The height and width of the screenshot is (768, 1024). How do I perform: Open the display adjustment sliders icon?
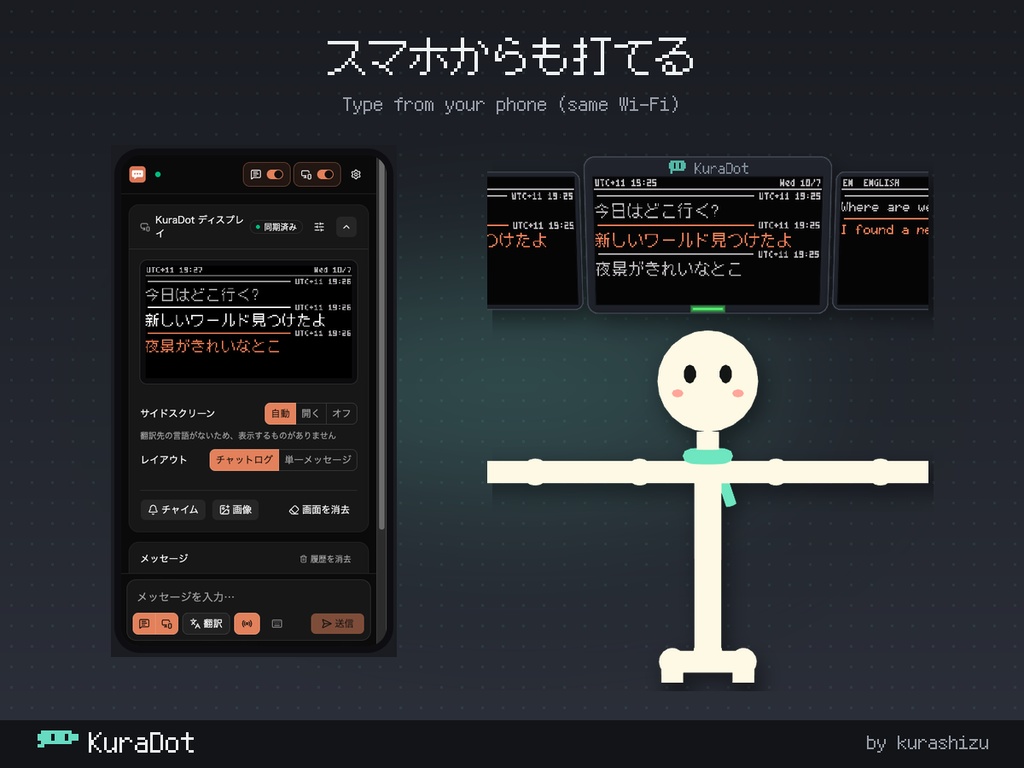pos(319,227)
